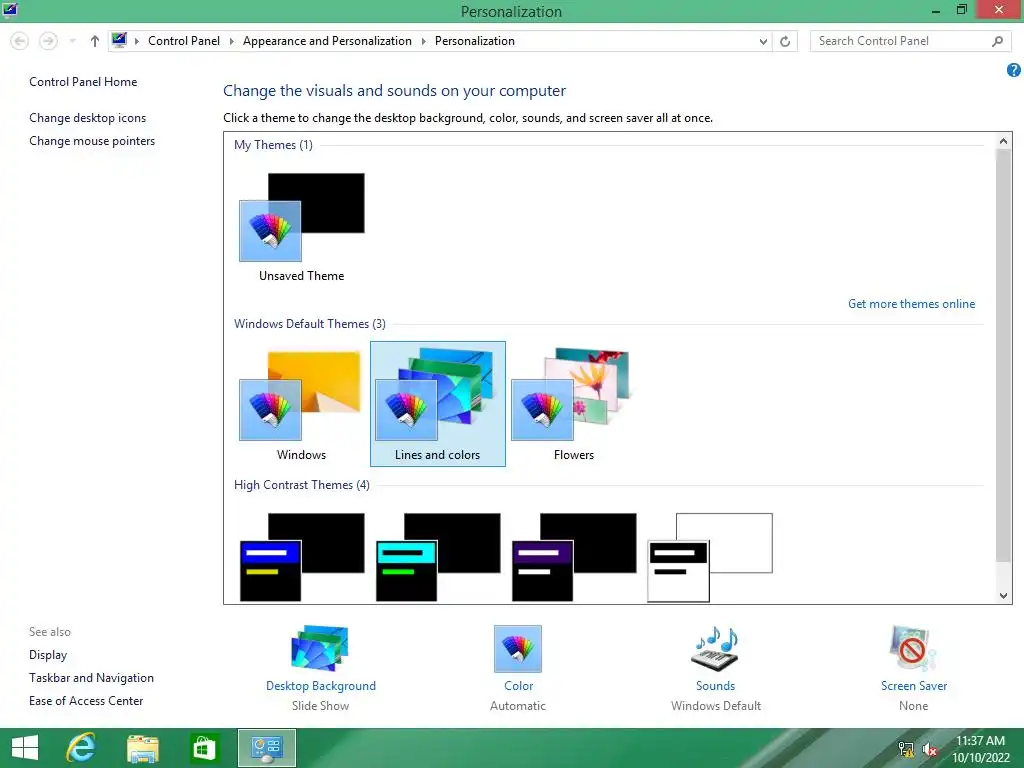The image size is (1024, 768).
Task: Open Display under See also
Action: pos(48,654)
